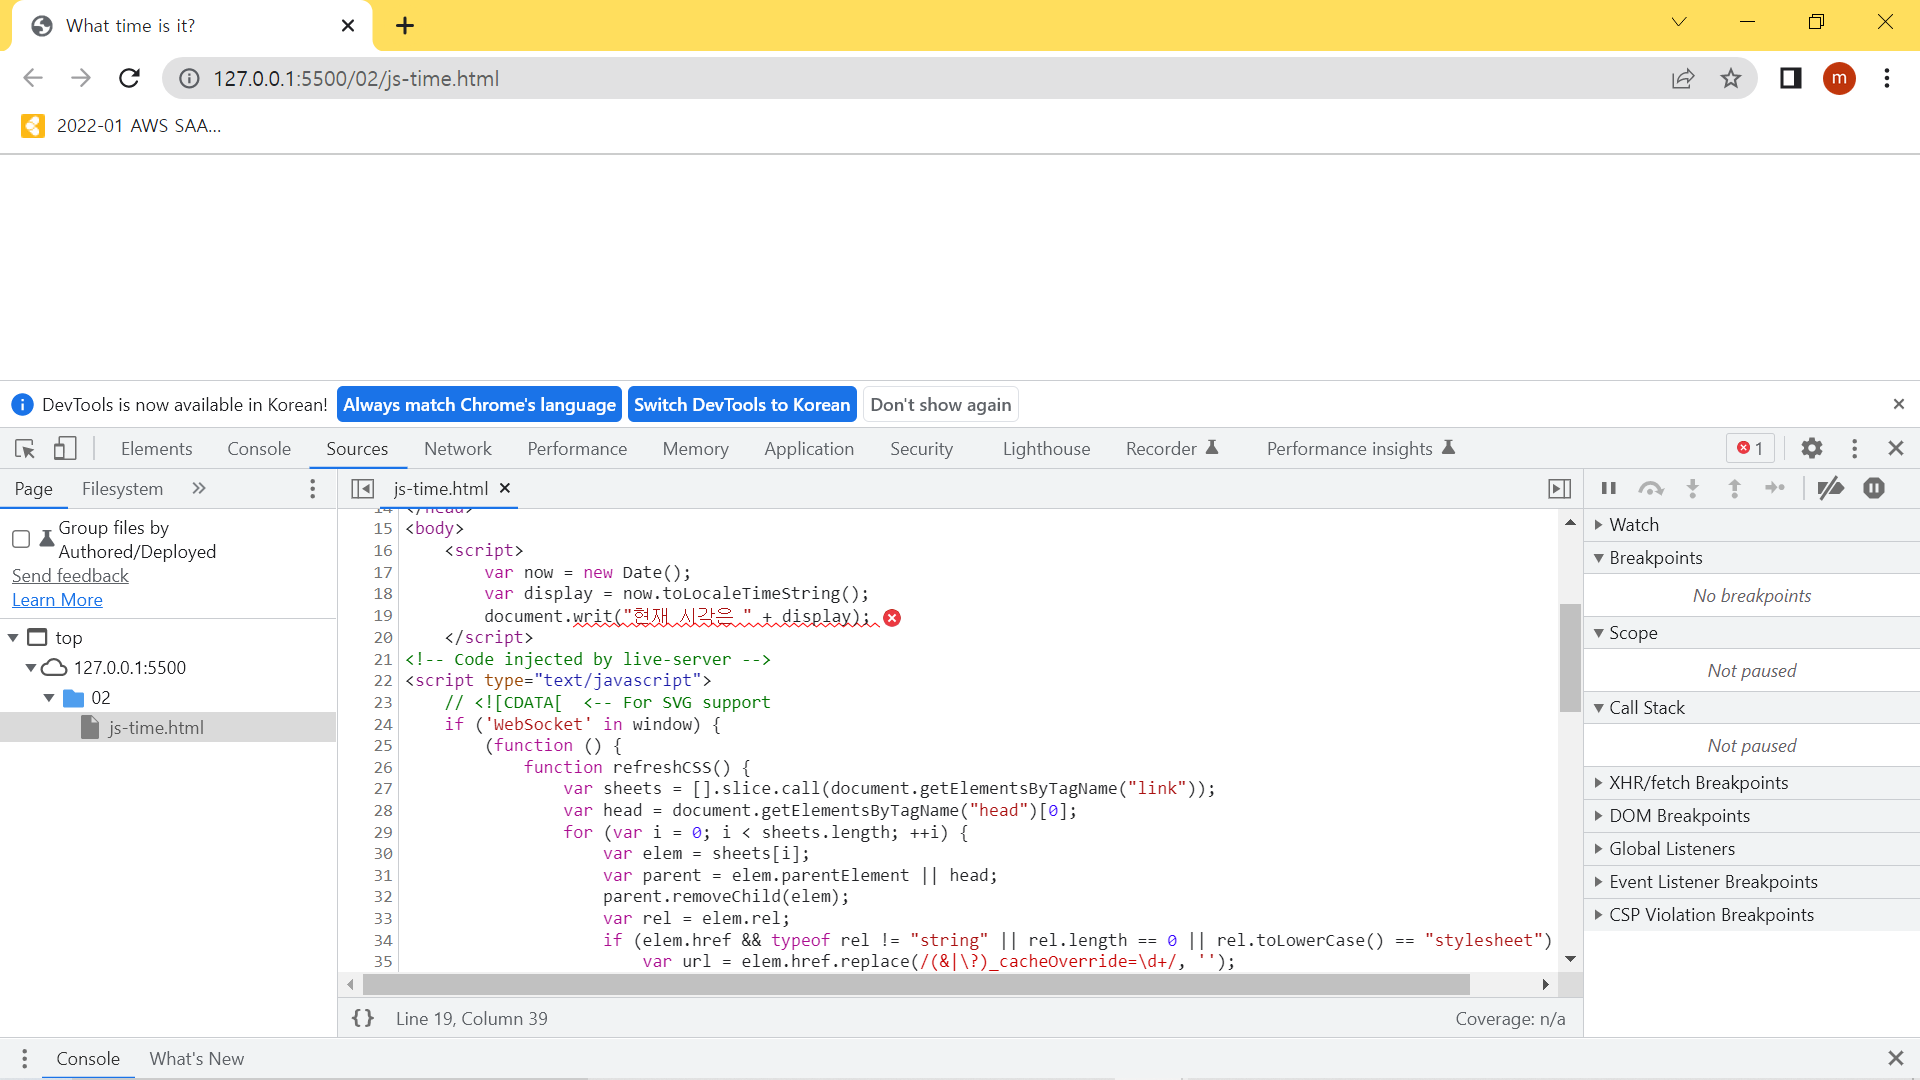Image resolution: width=1920 pixels, height=1080 pixels.
Task: Hide the navigator sidebar icon
Action: [363, 488]
